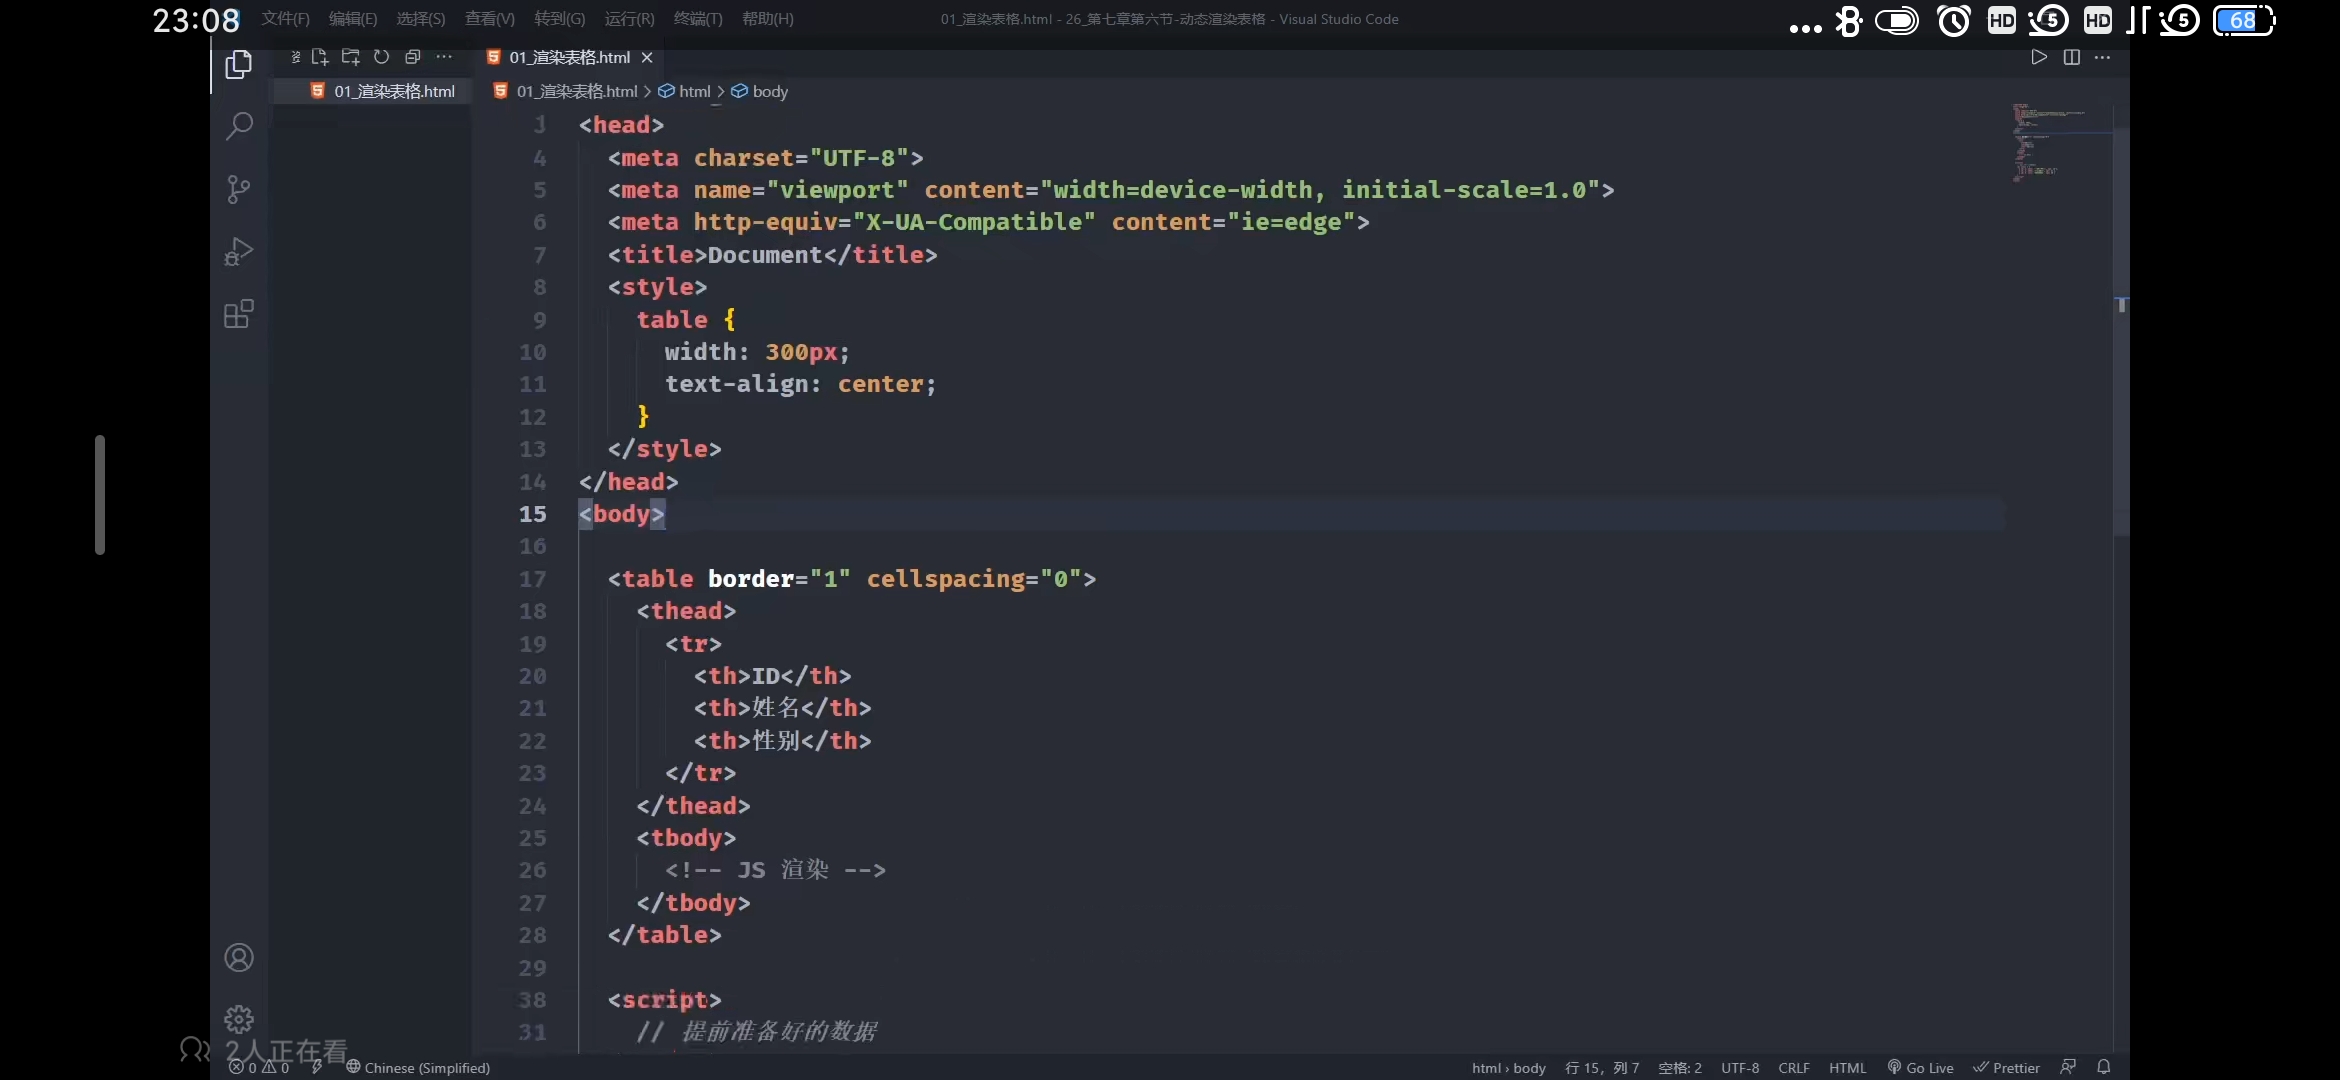Open the Extensions view
The height and width of the screenshot is (1080, 2340).
click(238, 314)
